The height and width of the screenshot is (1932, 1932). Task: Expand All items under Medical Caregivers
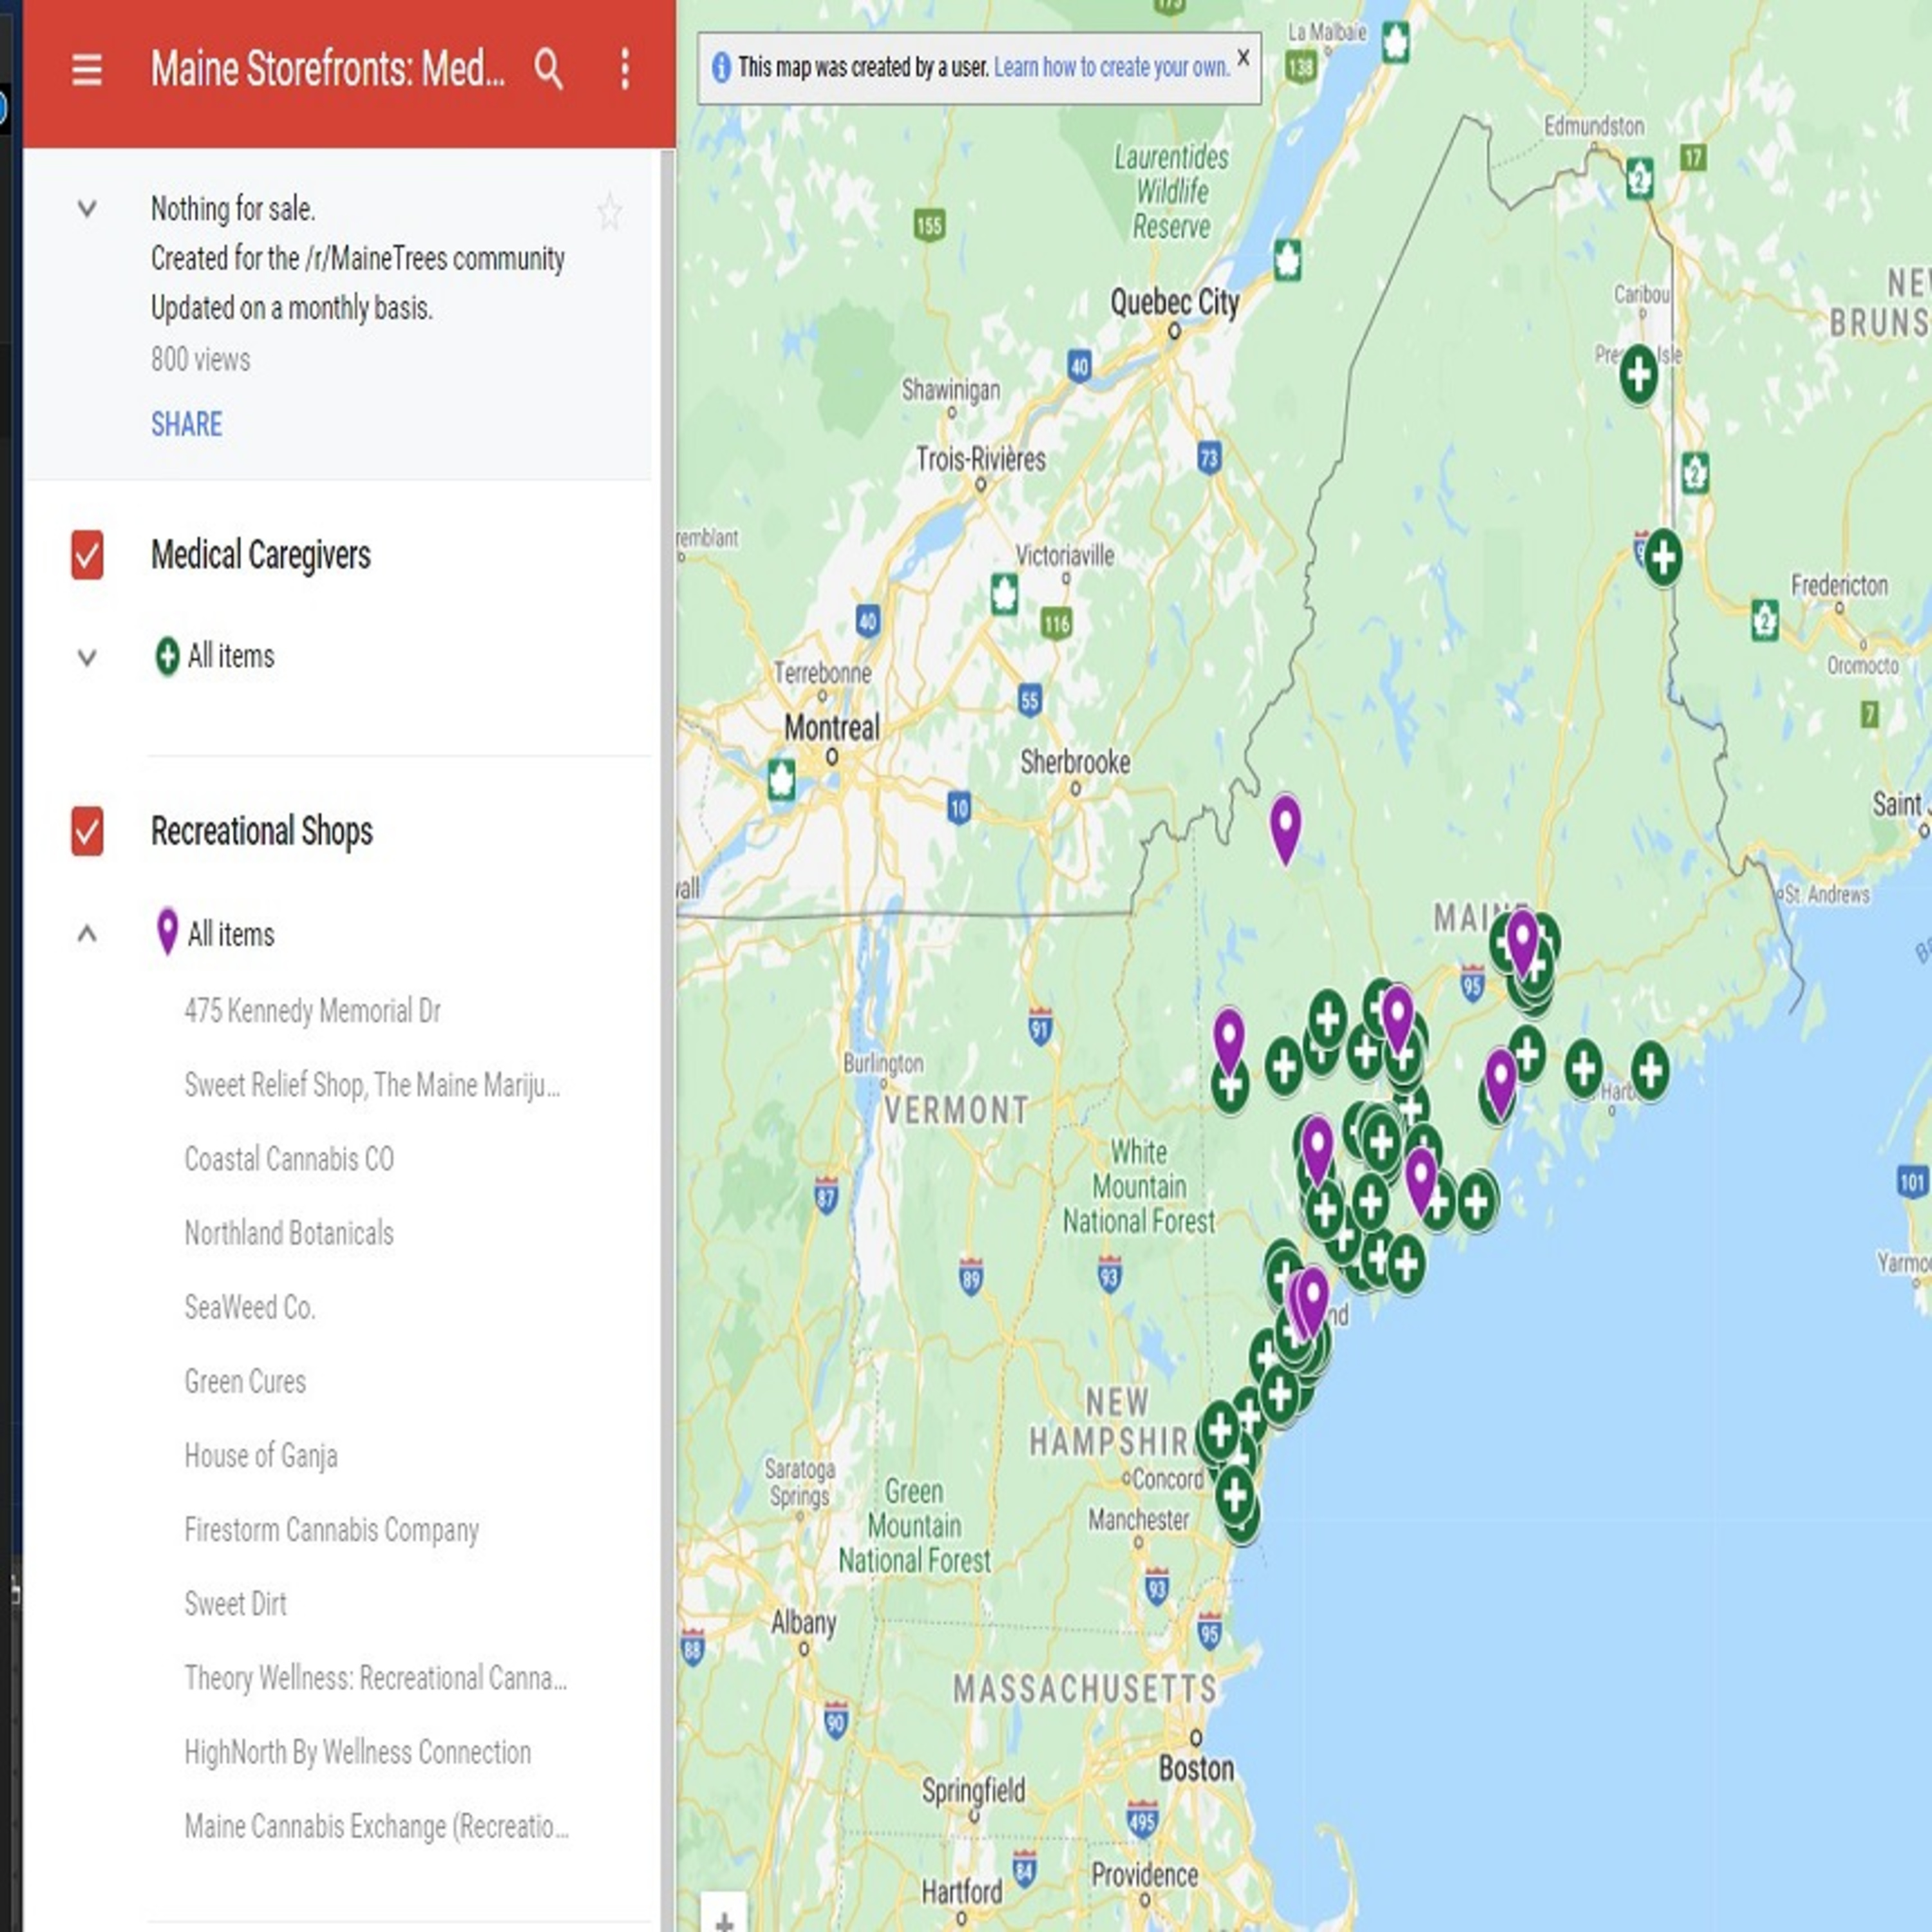pyautogui.click(x=87, y=657)
